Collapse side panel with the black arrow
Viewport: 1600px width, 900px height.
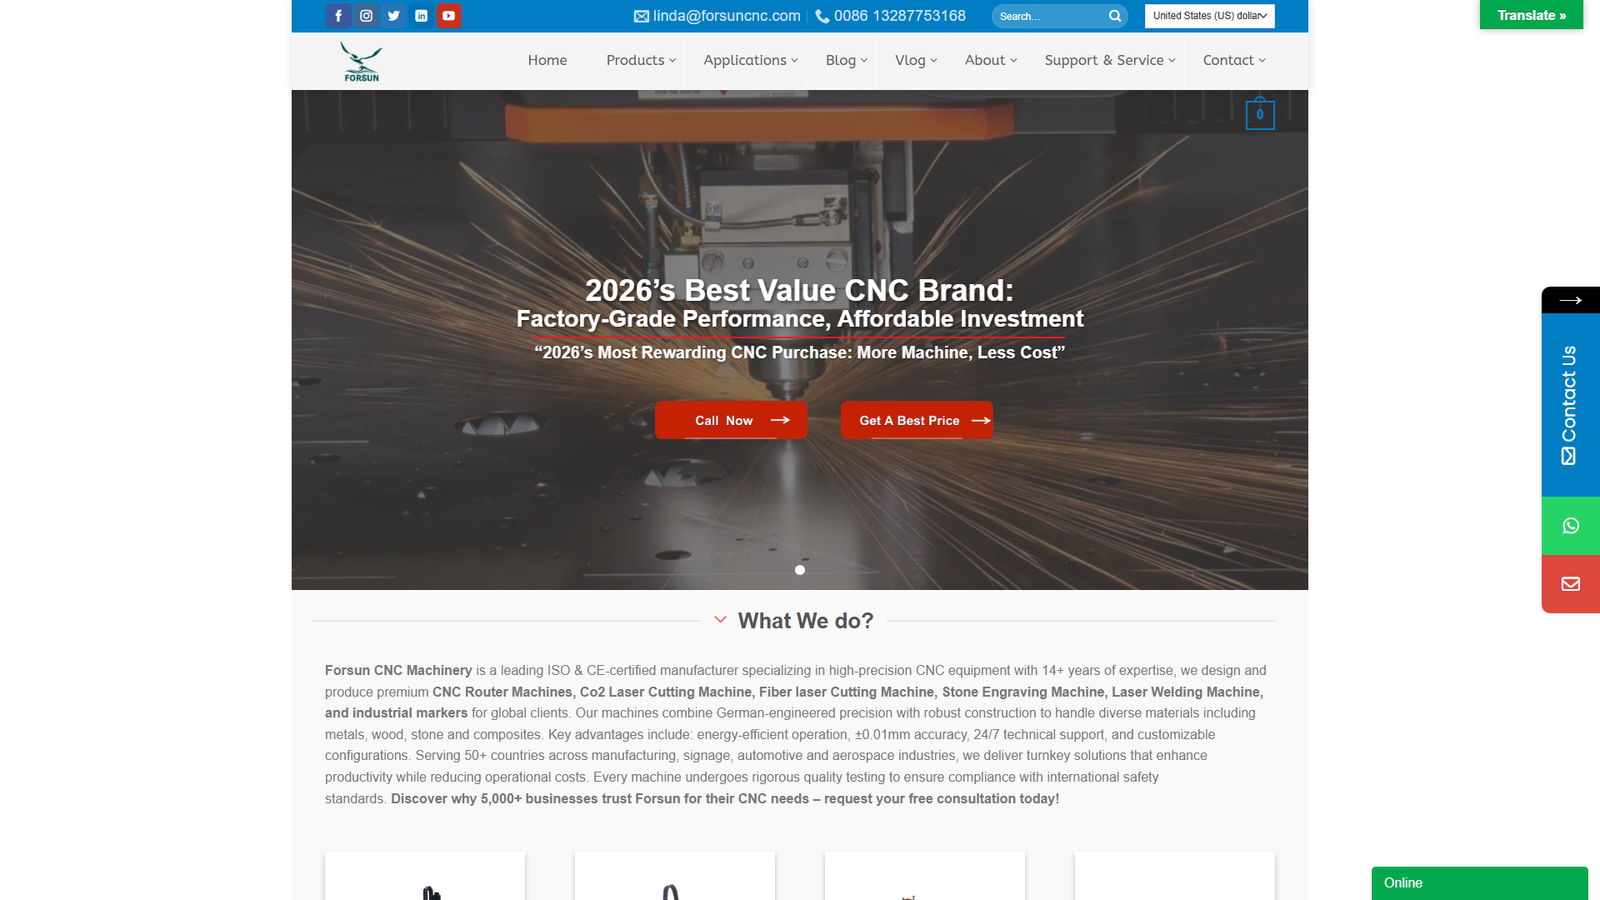1571,300
